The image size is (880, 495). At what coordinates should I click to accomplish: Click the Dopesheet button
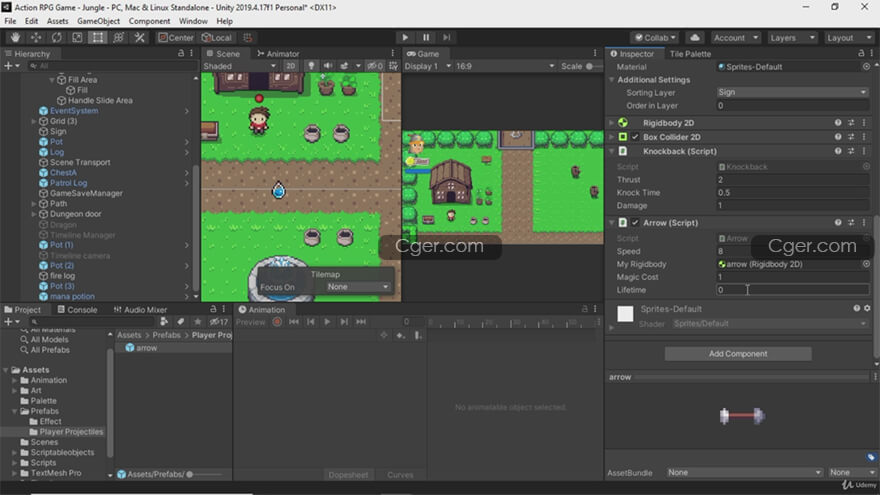(x=348, y=475)
